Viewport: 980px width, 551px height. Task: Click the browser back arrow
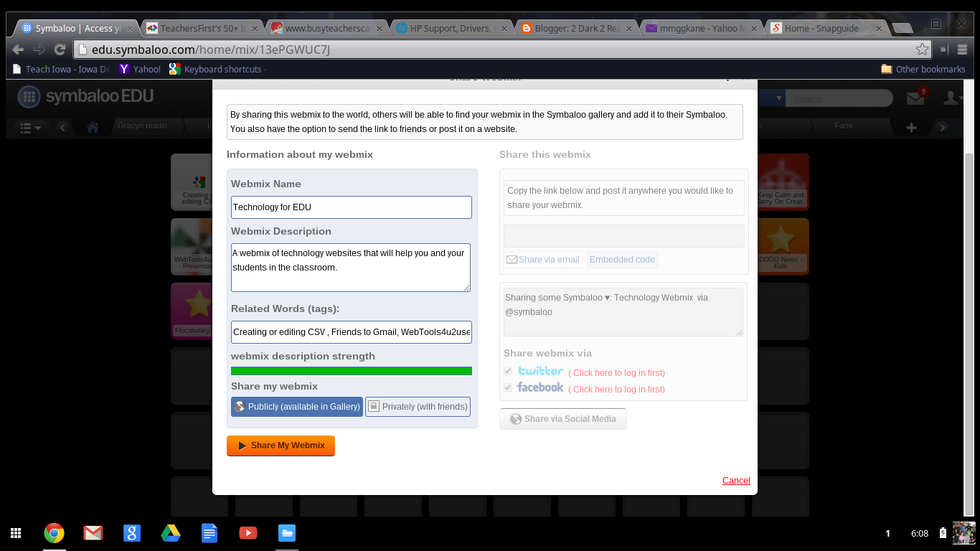(x=18, y=49)
